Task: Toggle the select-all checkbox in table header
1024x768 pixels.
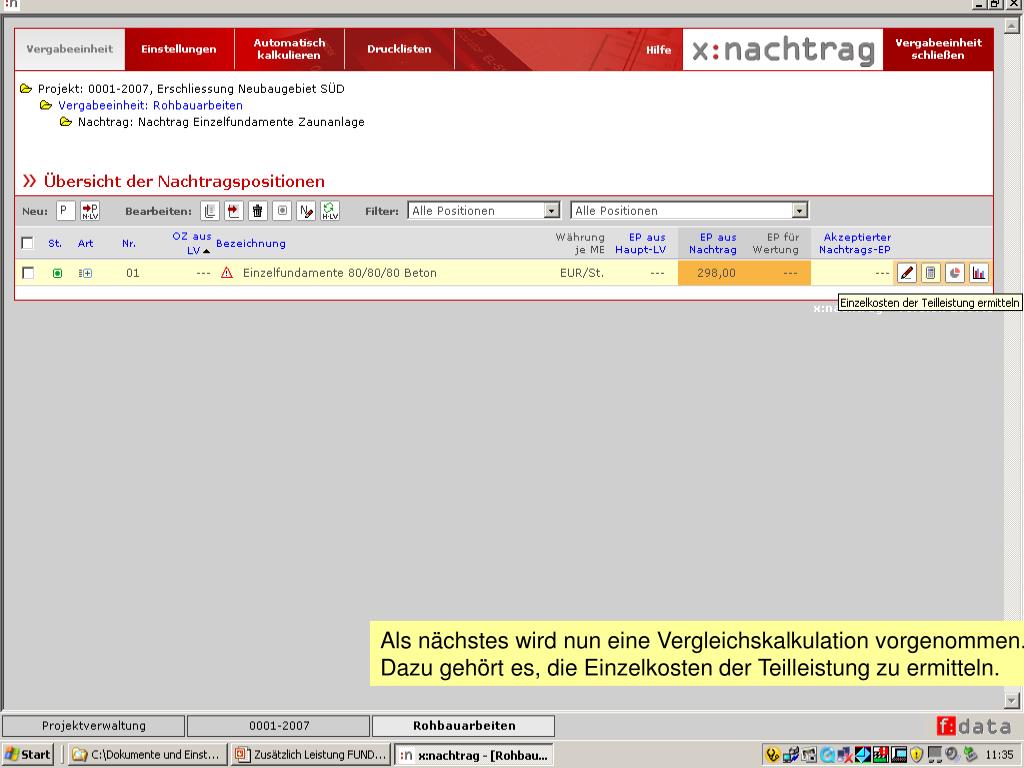Action: click(27, 243)
